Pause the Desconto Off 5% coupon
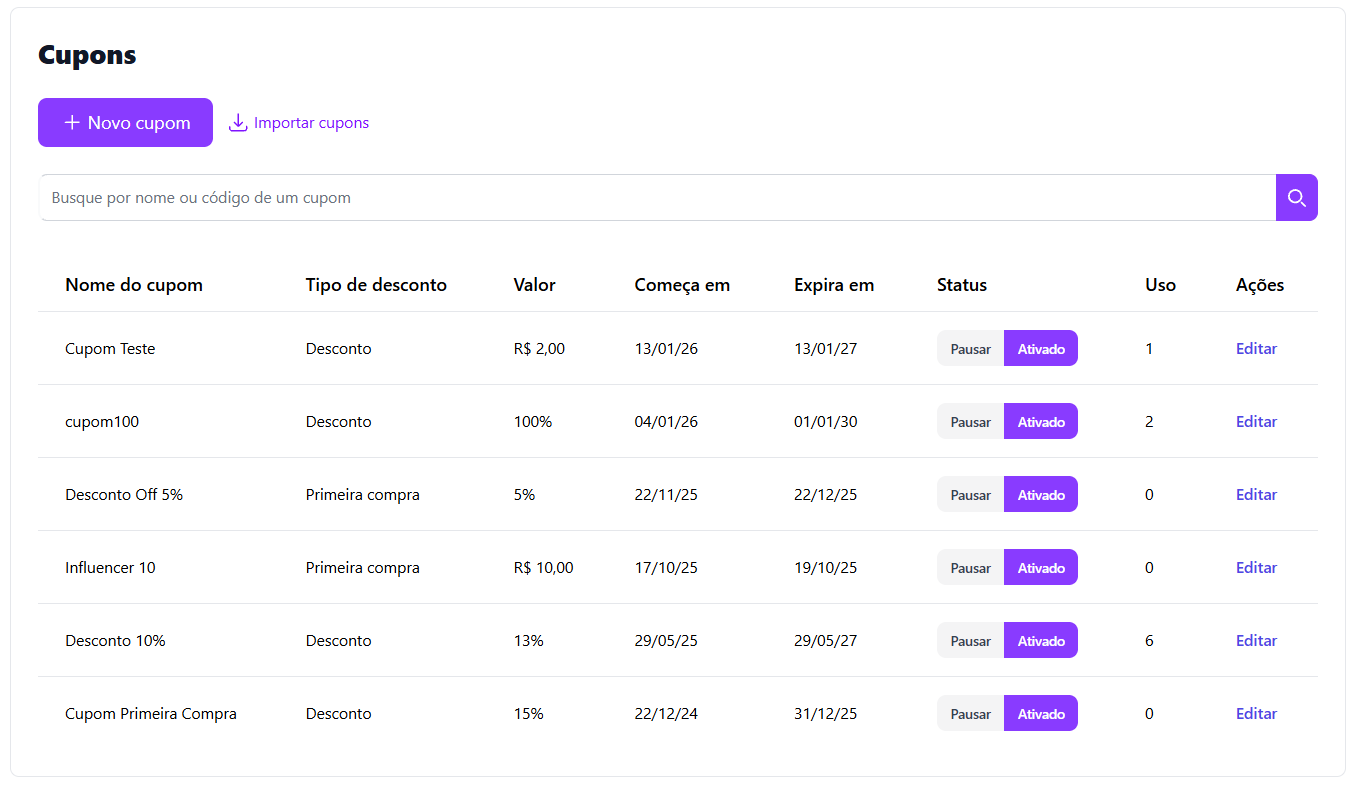This screenshot has width=1363, height=791. [970, 495]
